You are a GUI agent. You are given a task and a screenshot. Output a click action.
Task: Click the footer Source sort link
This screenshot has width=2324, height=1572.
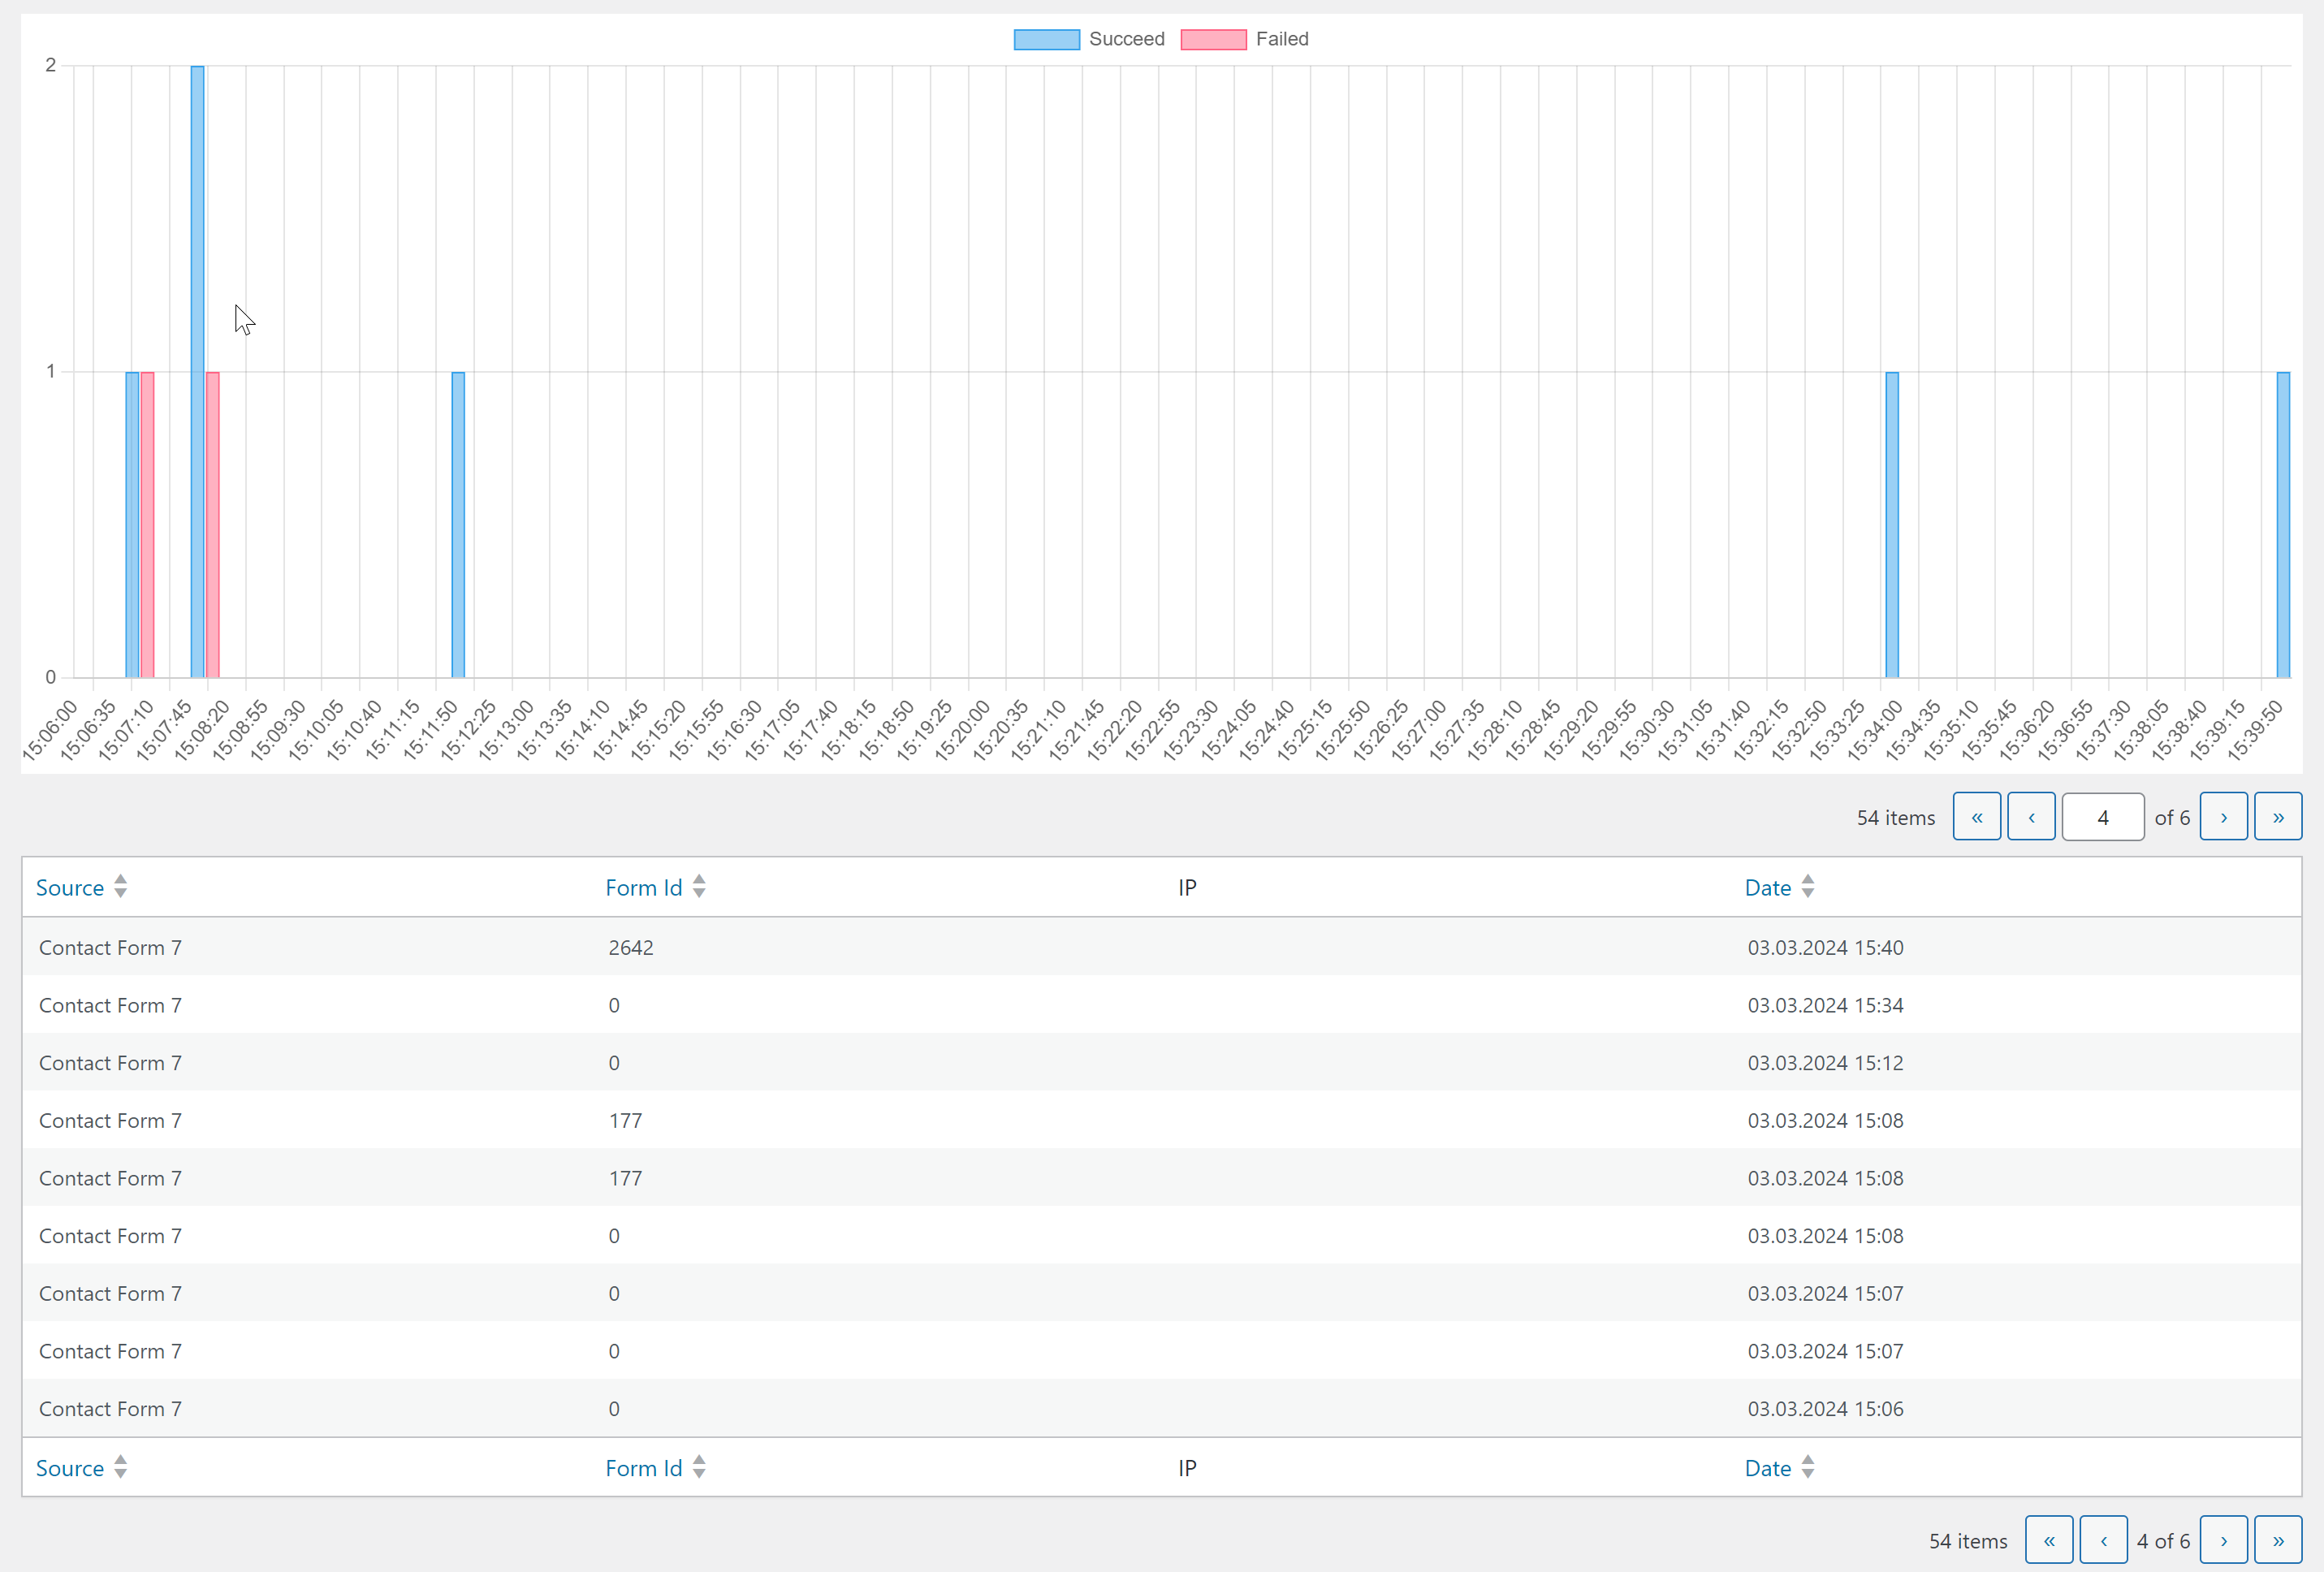pos(70,1467)
